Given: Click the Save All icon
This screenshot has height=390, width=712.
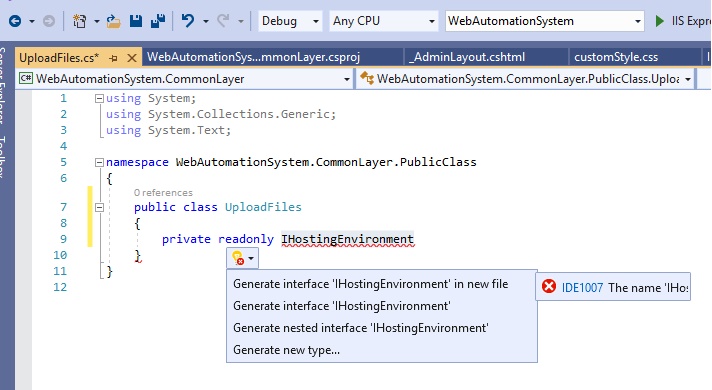Looking at the screenshot, I should tap(158, 21).
